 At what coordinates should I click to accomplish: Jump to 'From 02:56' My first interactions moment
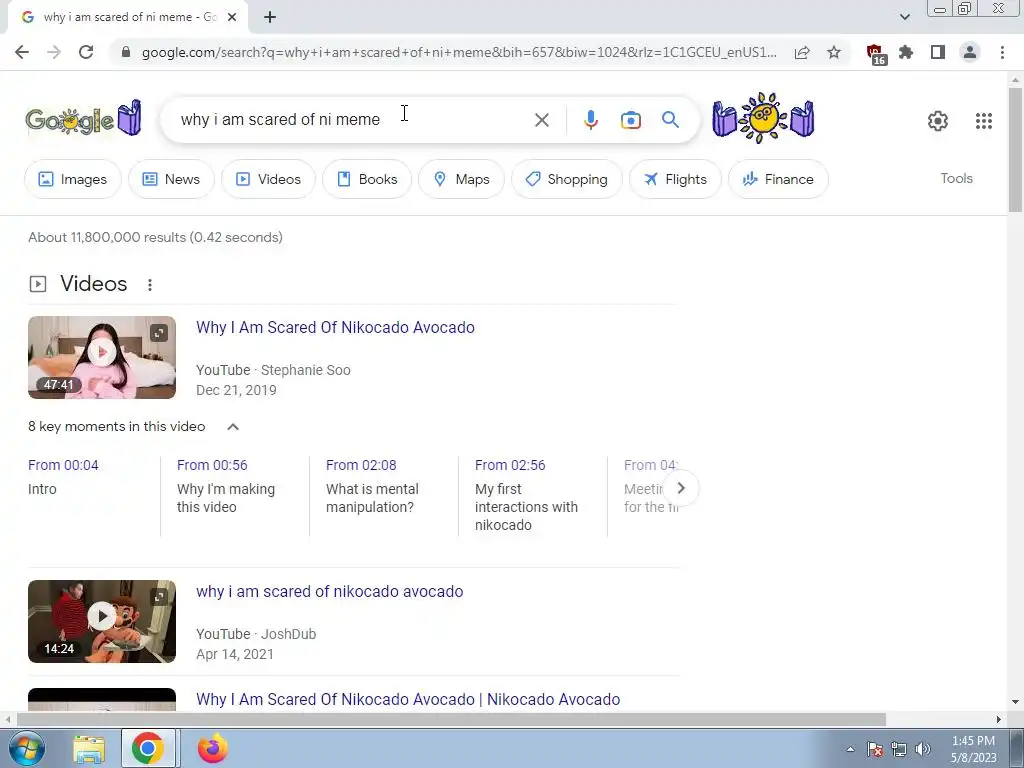510,465
